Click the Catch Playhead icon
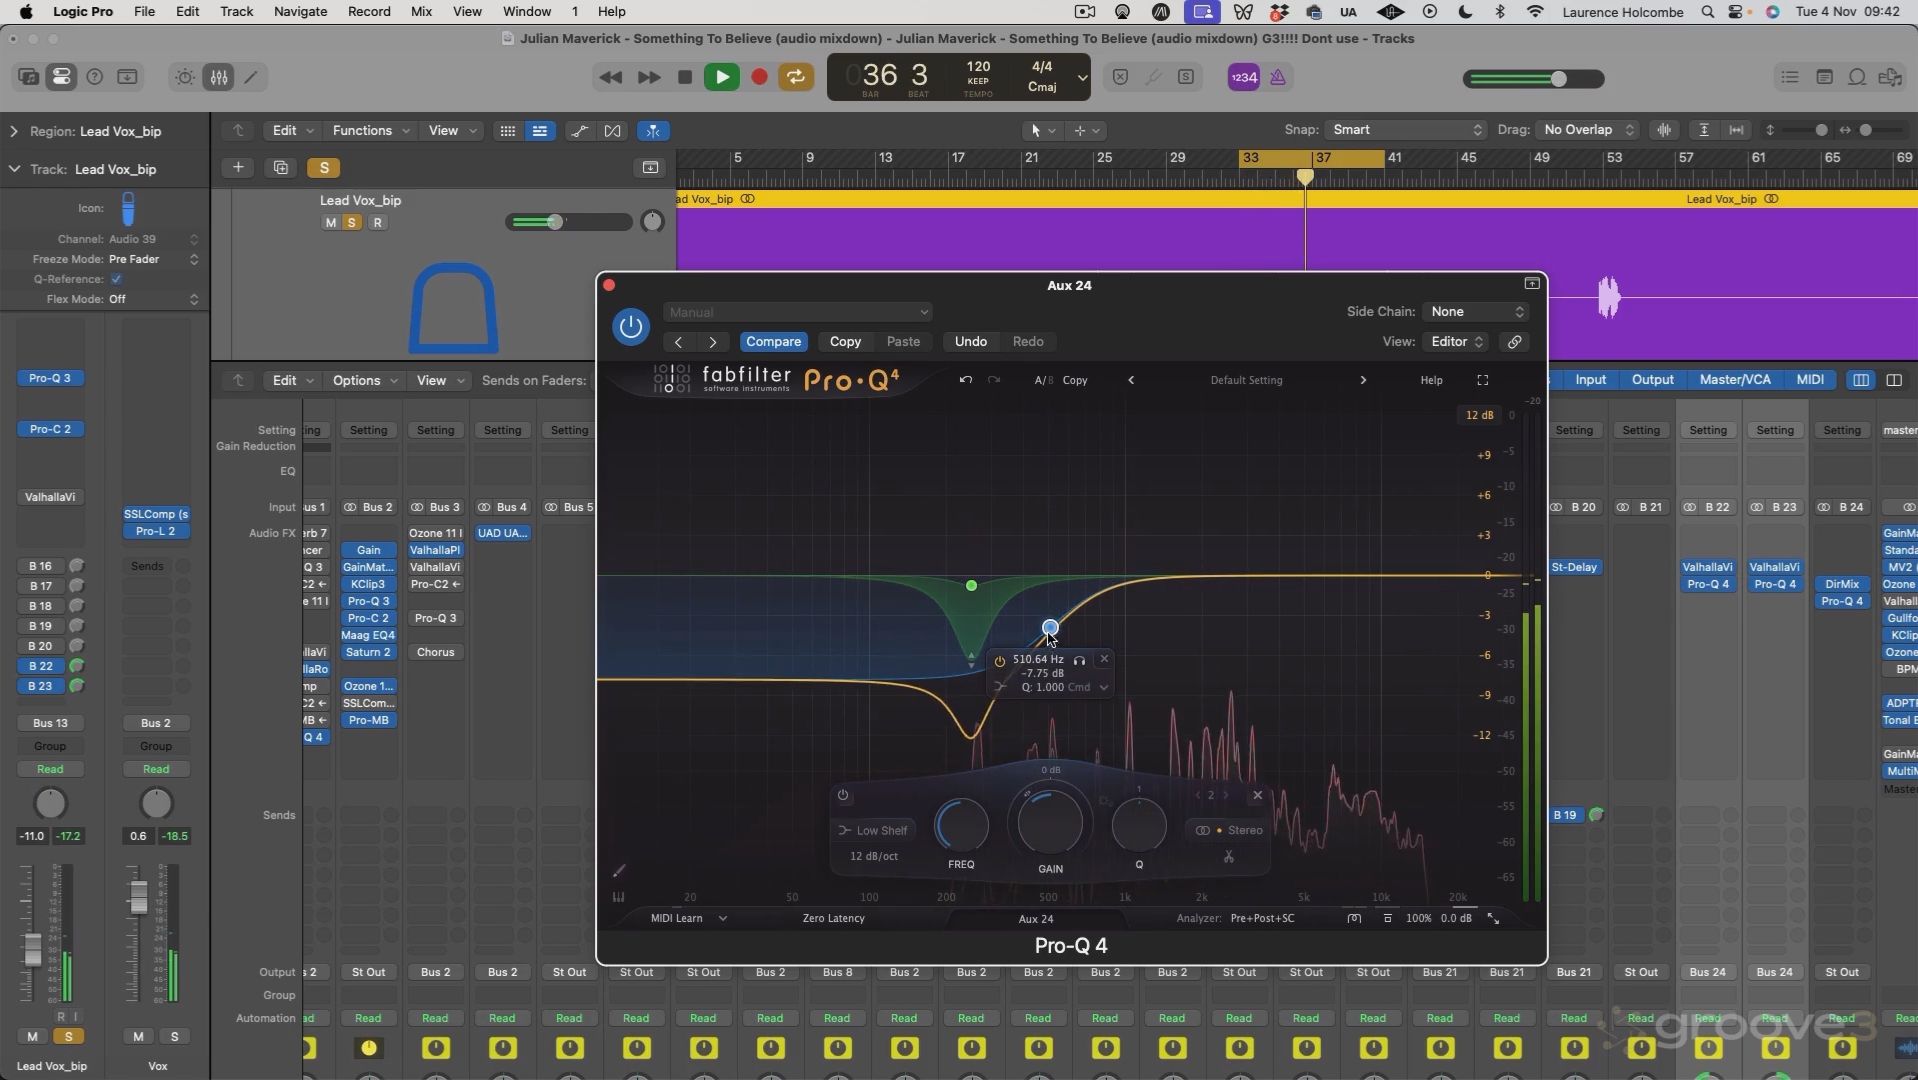This screenshot has height=1080, width=1918. coord(653,131)
